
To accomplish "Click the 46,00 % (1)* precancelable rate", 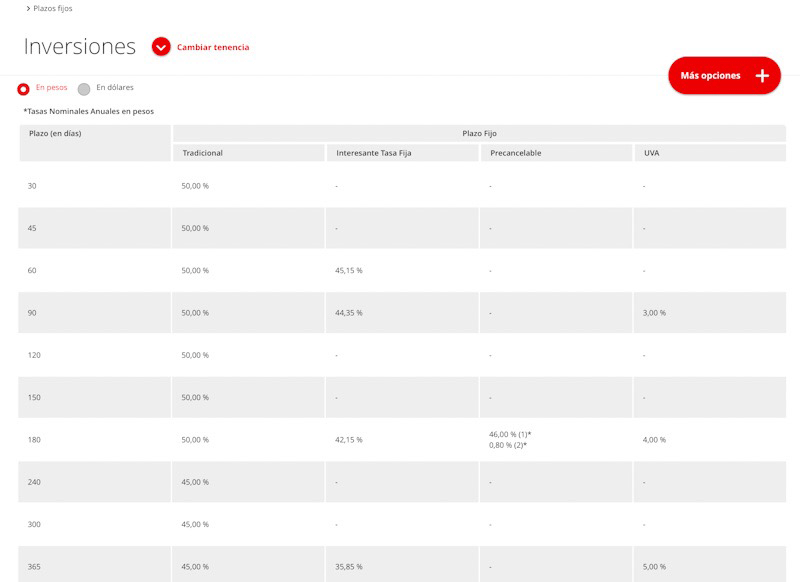I will 510,434.
